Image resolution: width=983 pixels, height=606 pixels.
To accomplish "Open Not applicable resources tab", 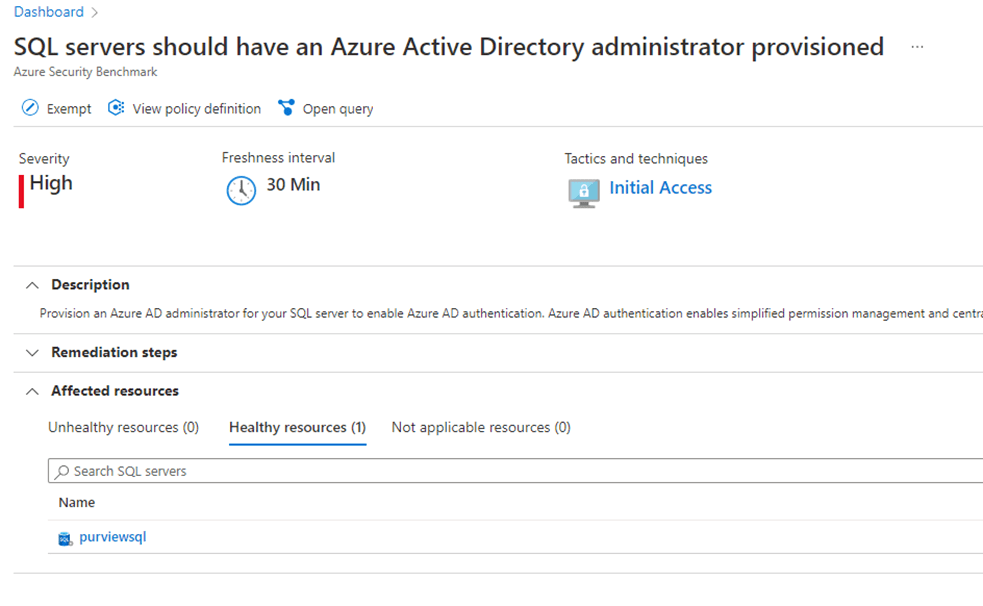I will (481, 428).
